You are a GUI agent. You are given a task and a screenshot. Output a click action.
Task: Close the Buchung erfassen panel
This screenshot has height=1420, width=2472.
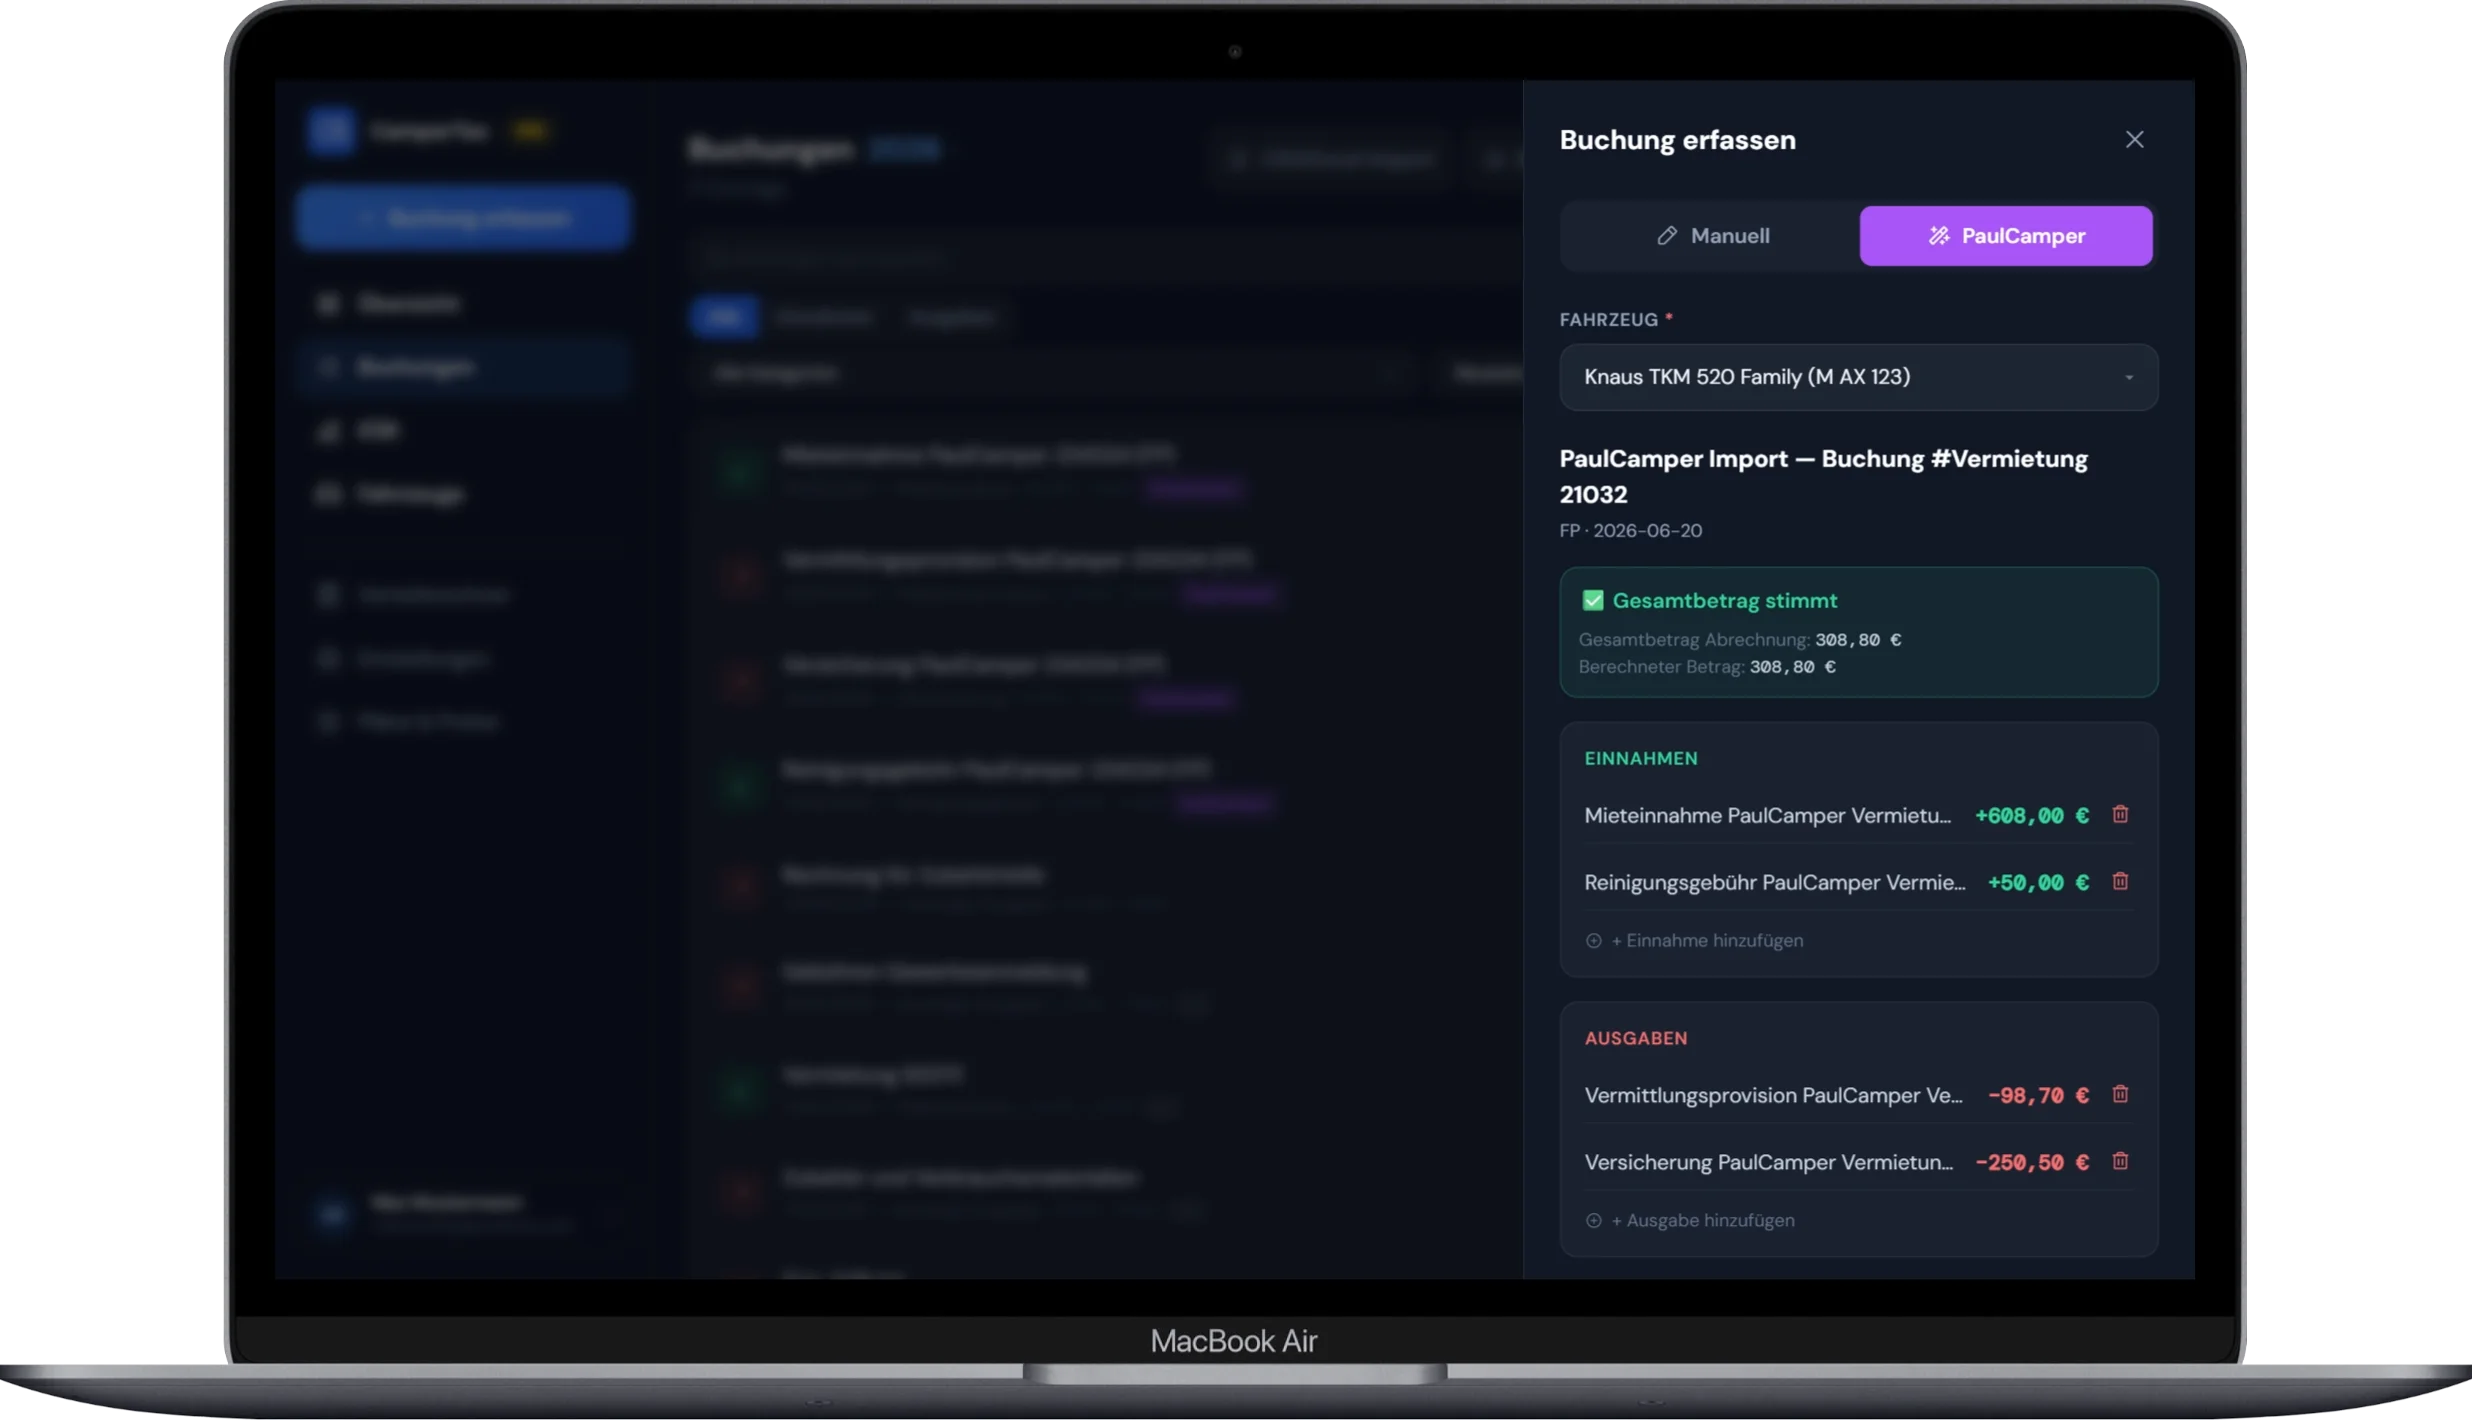coord(2134,140)
